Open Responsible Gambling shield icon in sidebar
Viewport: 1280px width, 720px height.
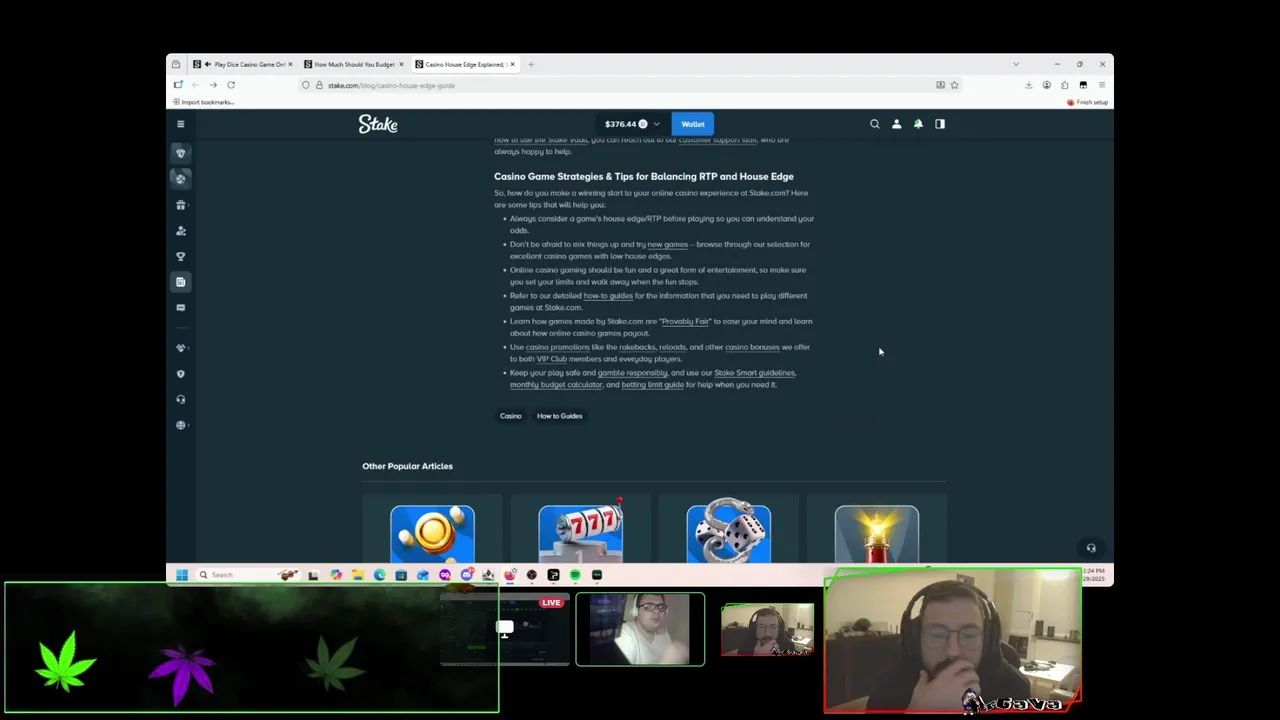[x=181, y=374]
